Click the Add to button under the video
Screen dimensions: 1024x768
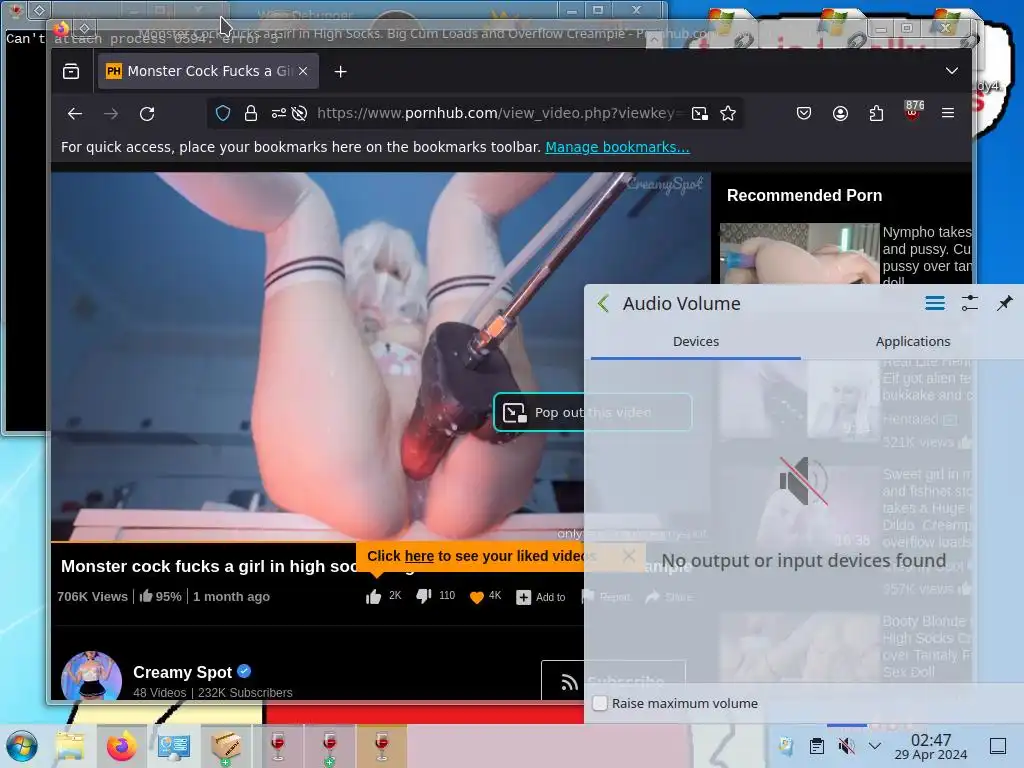click(x=541, y=597)
